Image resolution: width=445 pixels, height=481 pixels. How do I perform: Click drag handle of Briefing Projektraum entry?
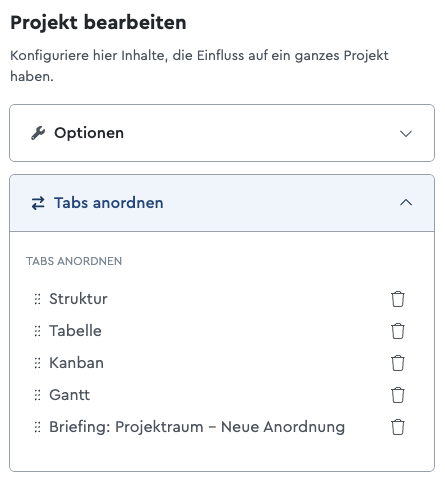click(x=37, y=427)
